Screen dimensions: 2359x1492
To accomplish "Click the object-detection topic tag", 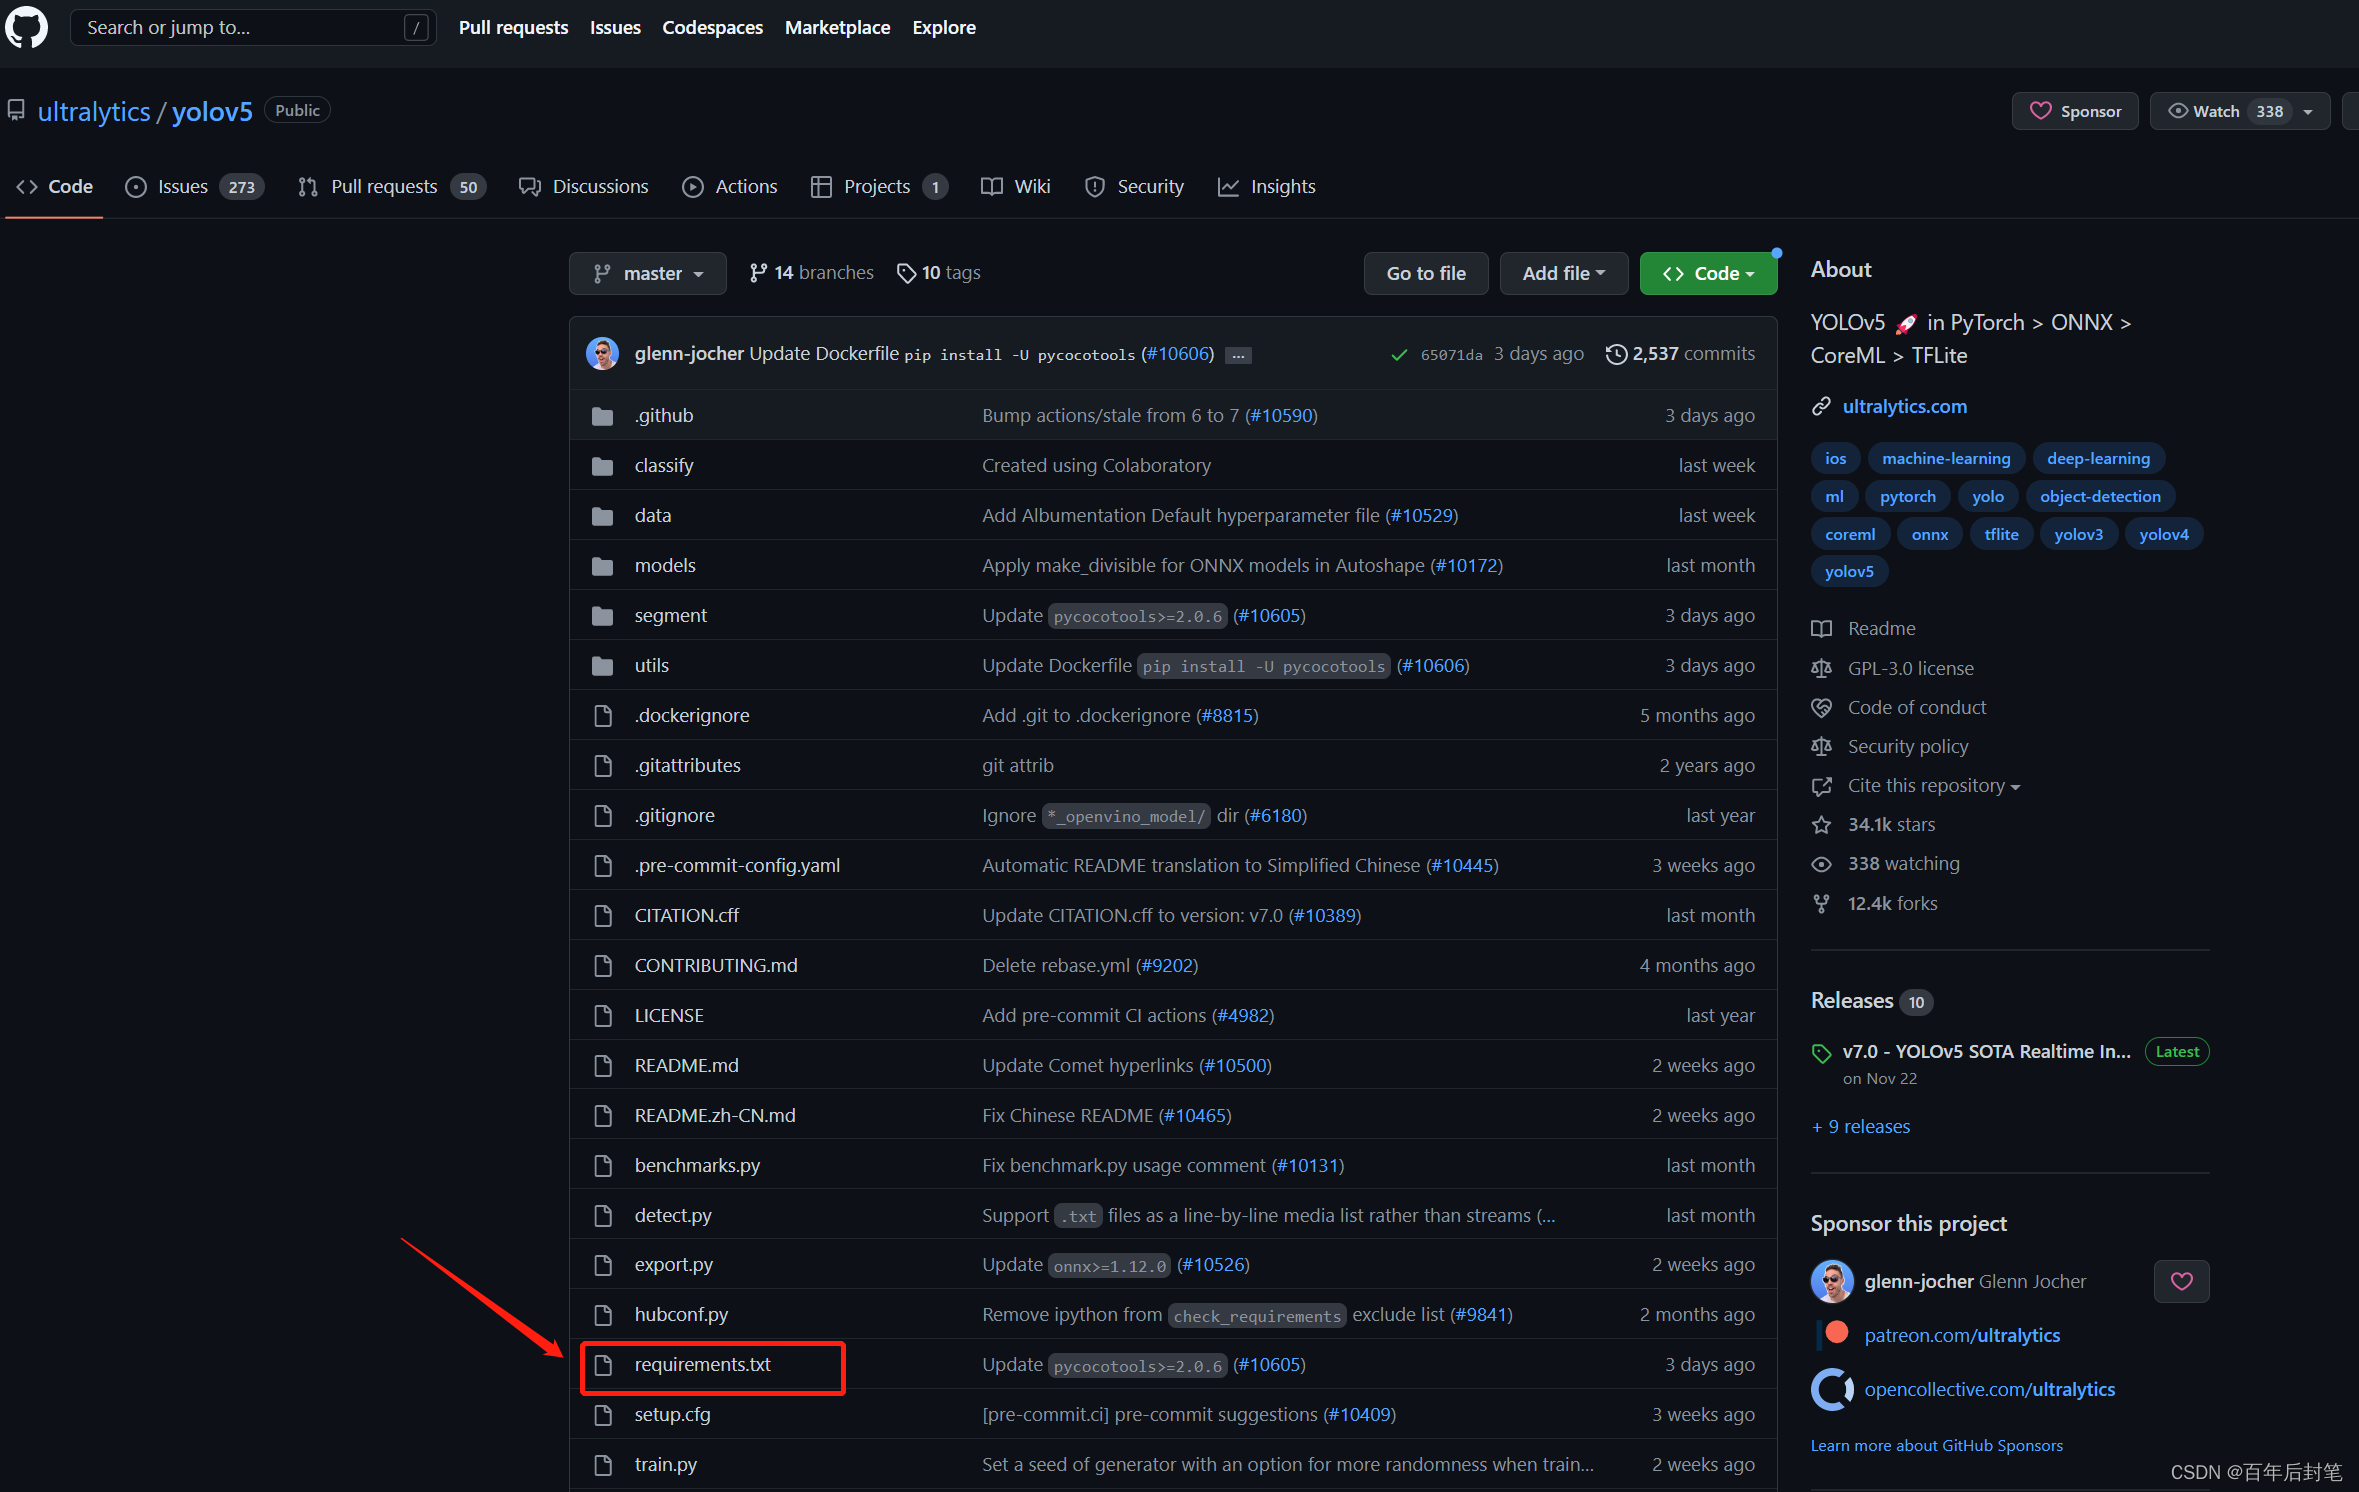I will [2100, 497].
